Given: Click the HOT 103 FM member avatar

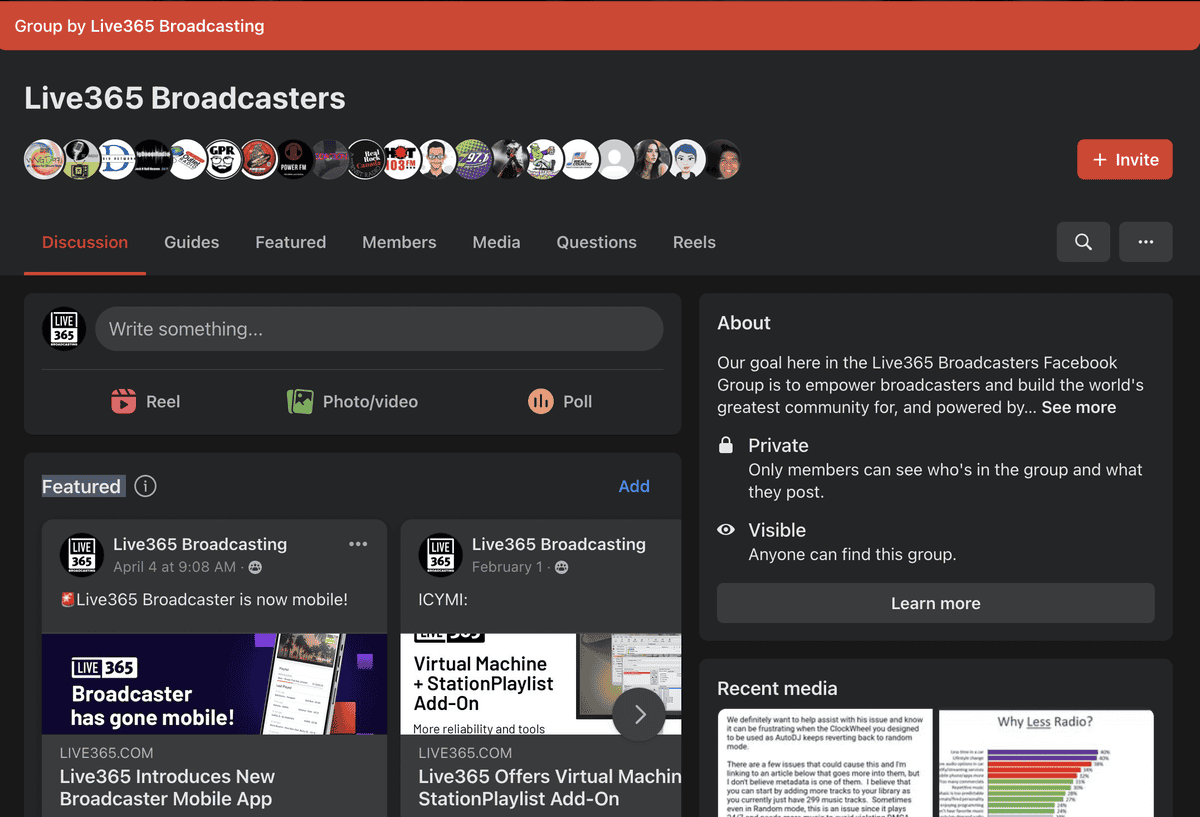Looking at the screenshot, I should [x=401, y=160].
